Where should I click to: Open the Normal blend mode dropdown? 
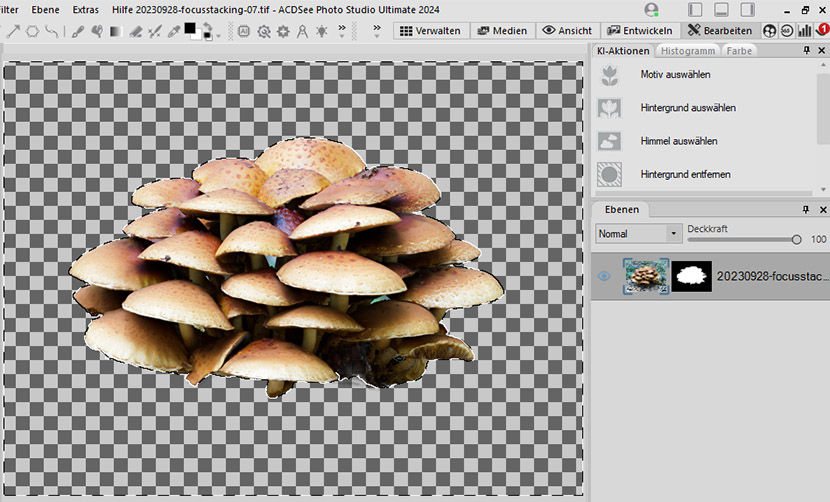(x=638, y=234)
